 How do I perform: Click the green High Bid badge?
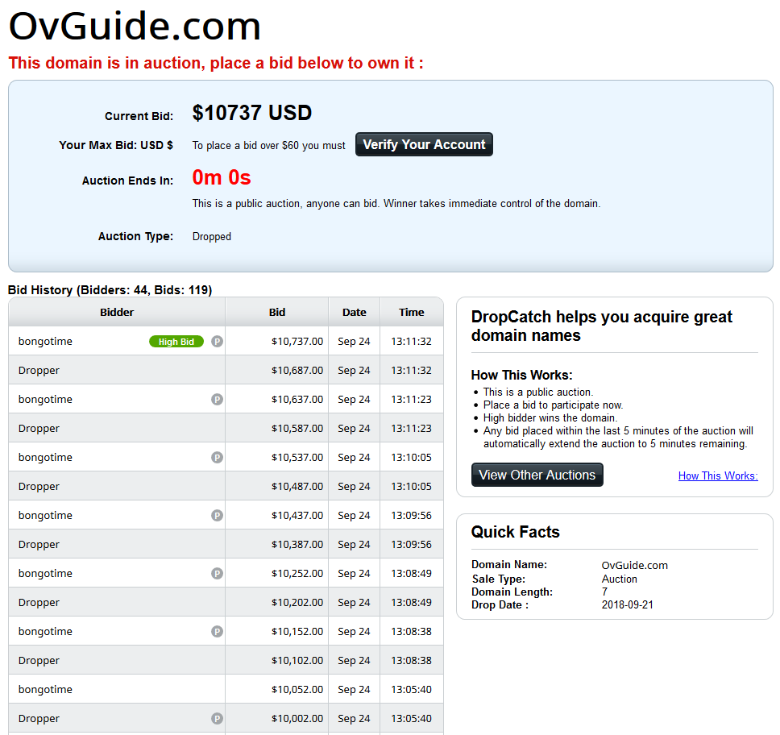(176, 342)
